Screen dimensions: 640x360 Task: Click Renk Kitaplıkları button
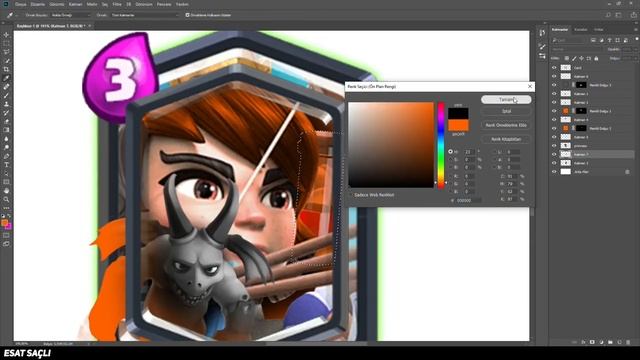(506, 139)
